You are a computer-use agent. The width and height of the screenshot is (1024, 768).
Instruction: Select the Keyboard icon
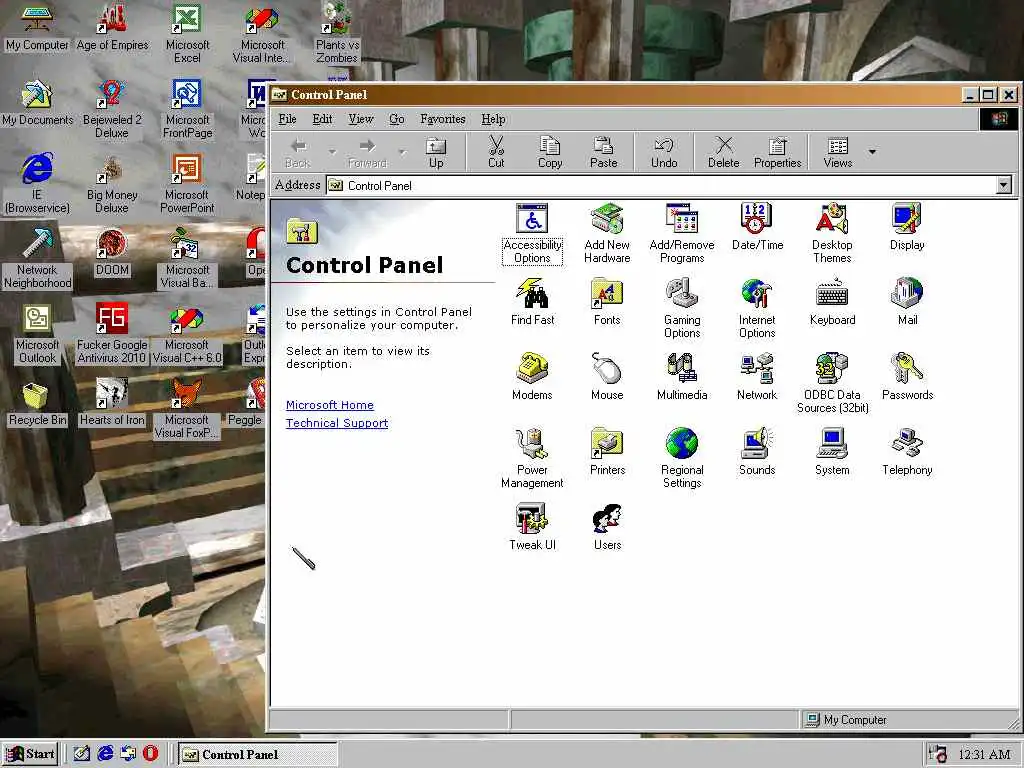832,302
